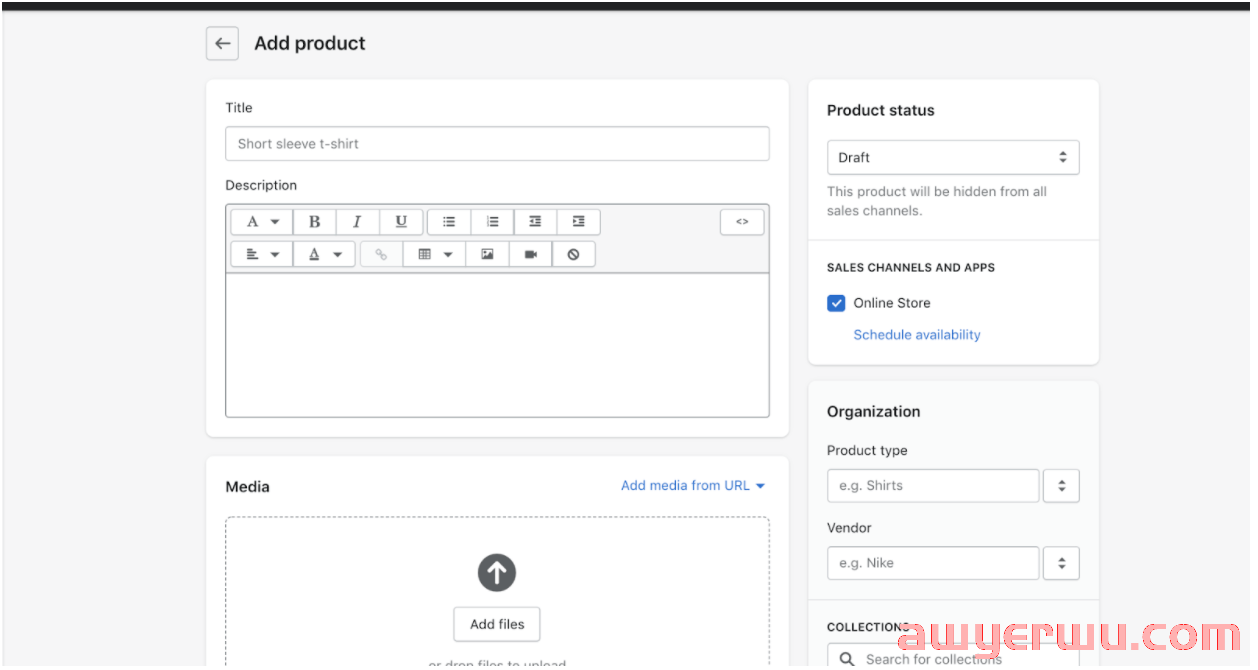
Task: Toggle italic formatting in description editor
Action: click(x=357, y=222)
